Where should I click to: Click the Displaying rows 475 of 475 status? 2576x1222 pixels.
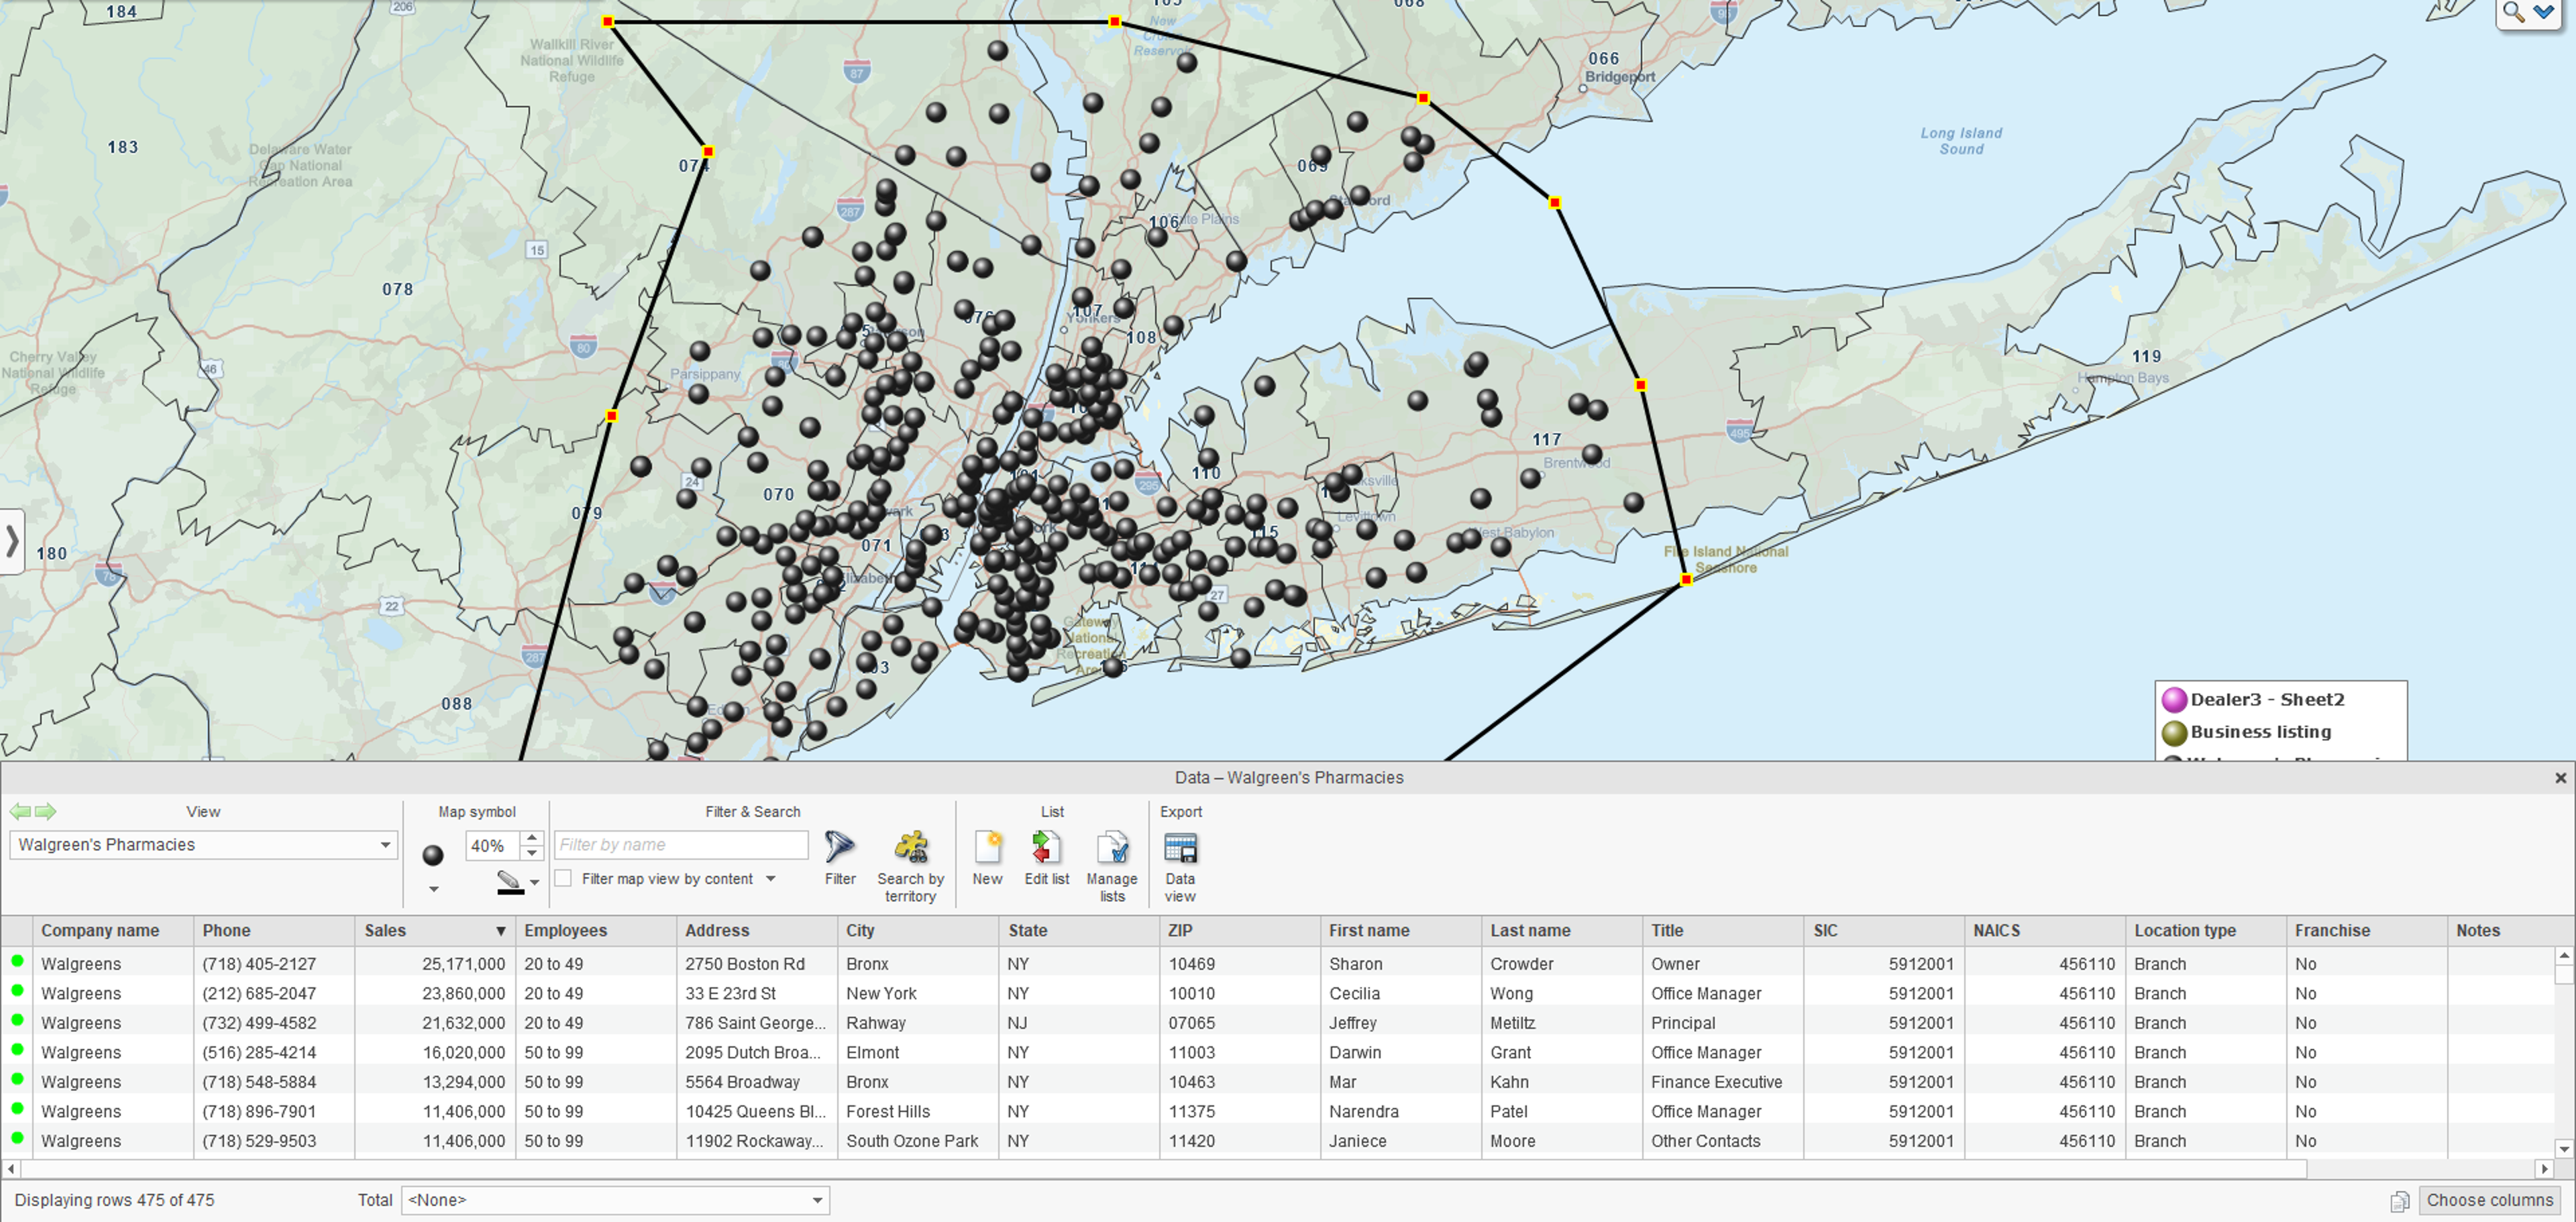(x=114, y=1200)
